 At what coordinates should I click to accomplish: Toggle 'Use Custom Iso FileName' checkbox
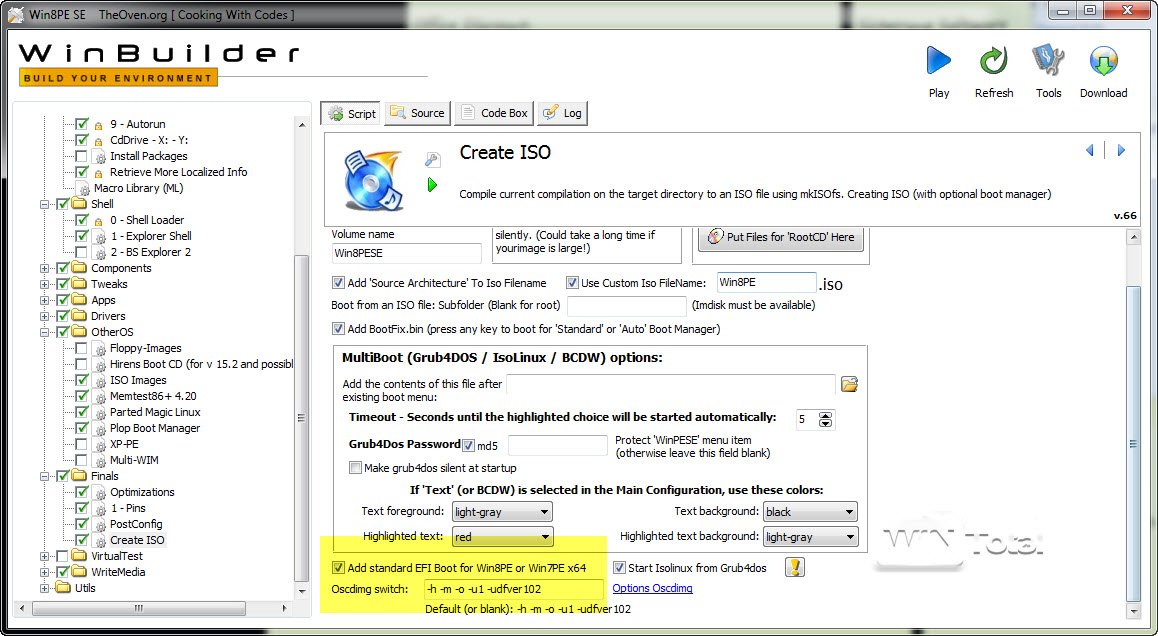pos(572,283)
